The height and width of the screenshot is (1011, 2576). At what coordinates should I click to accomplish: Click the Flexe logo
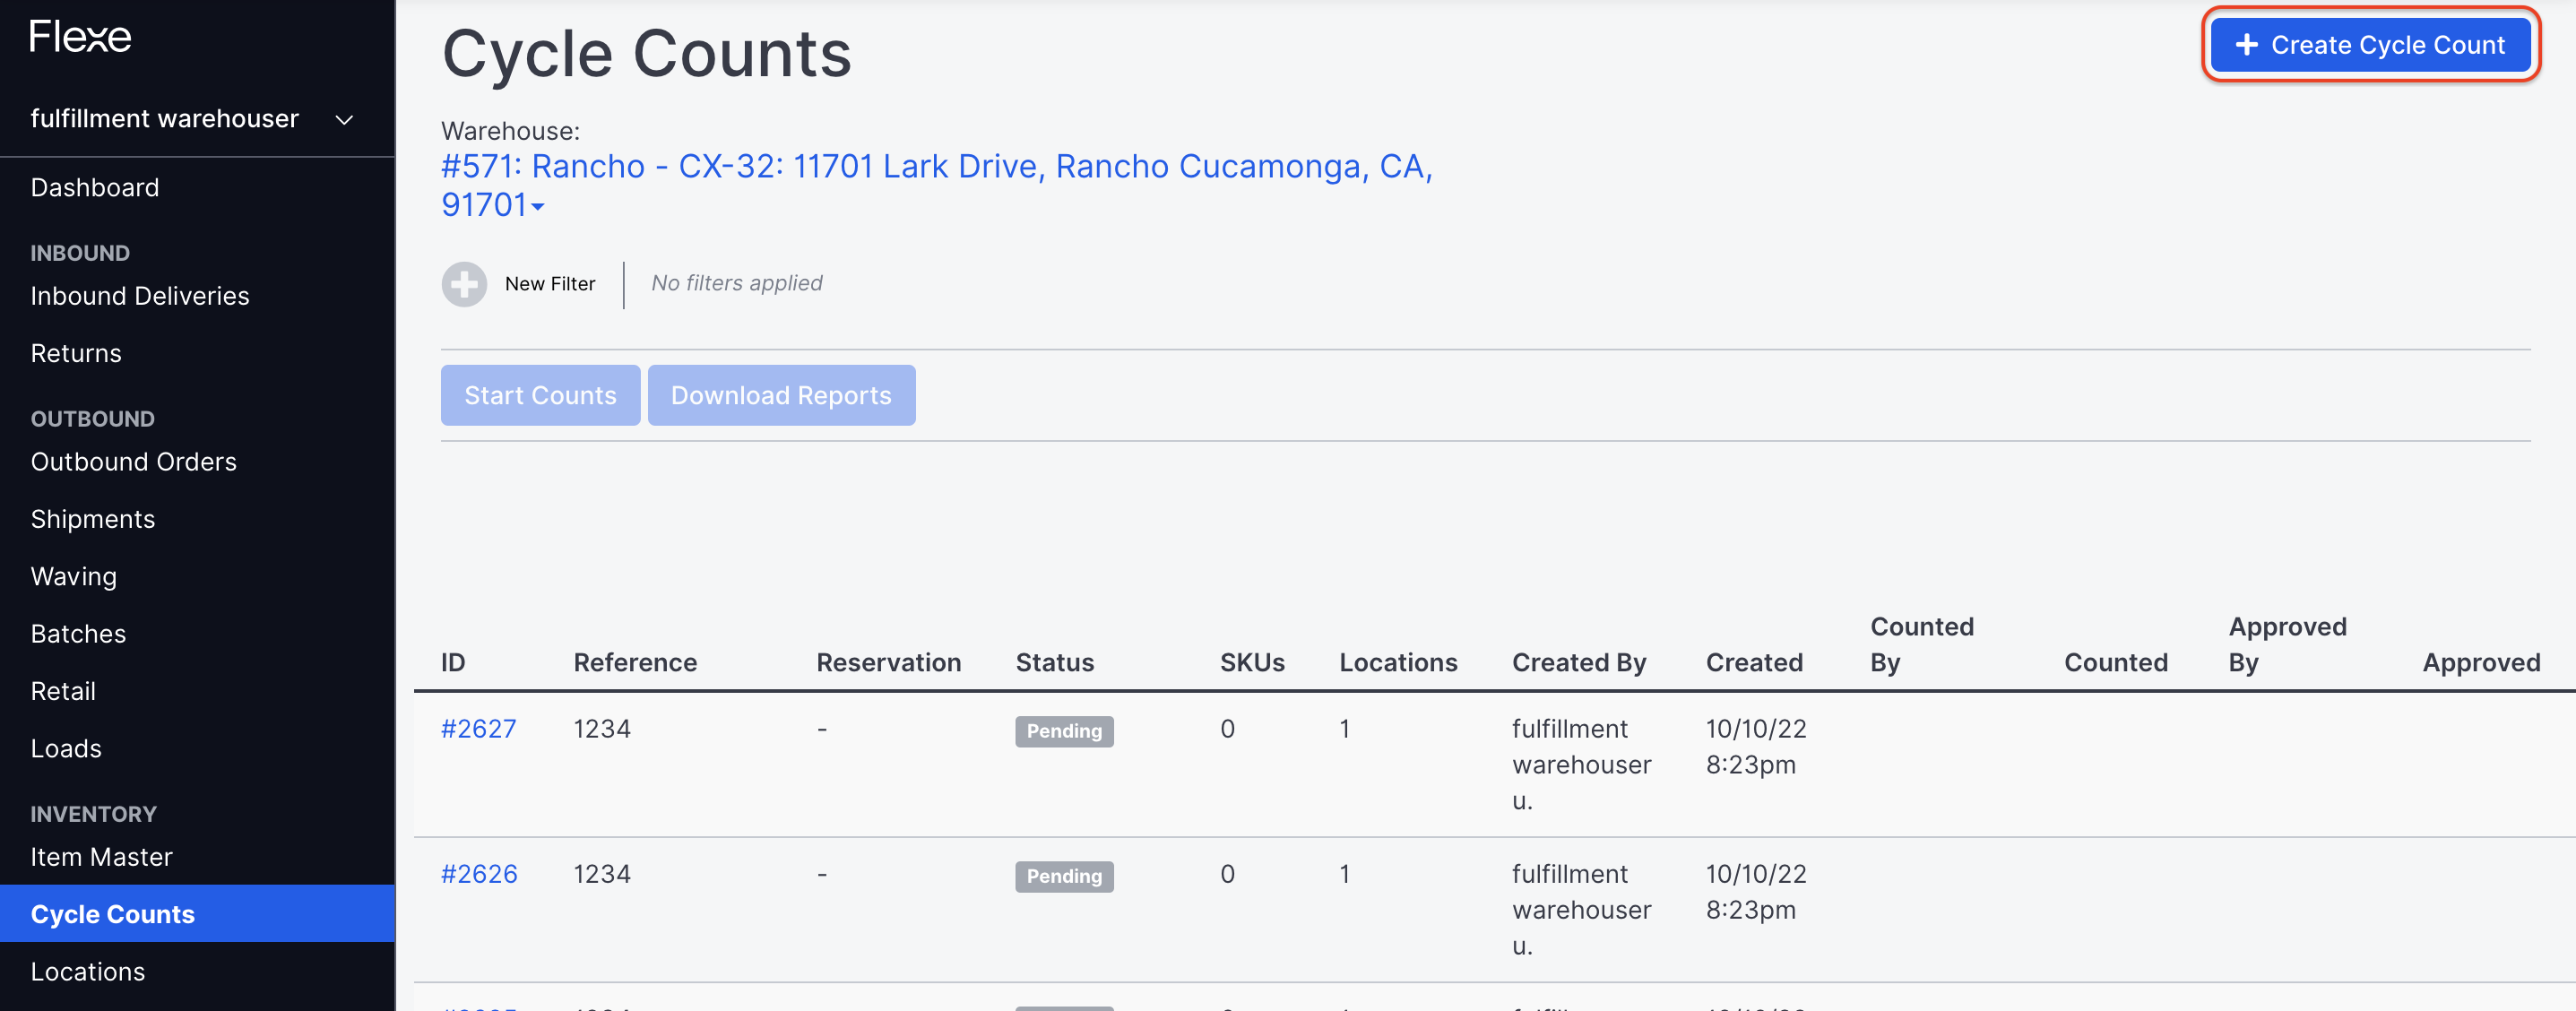tap(80, 37)
